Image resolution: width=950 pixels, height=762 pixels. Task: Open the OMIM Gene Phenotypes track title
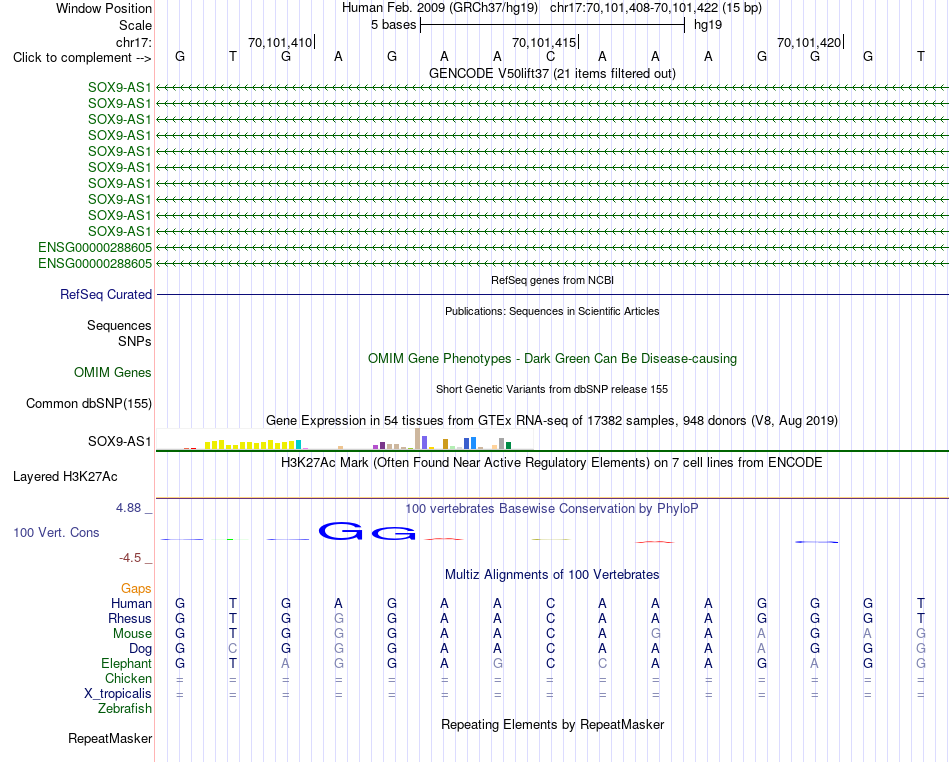click(x=552, y=359)
